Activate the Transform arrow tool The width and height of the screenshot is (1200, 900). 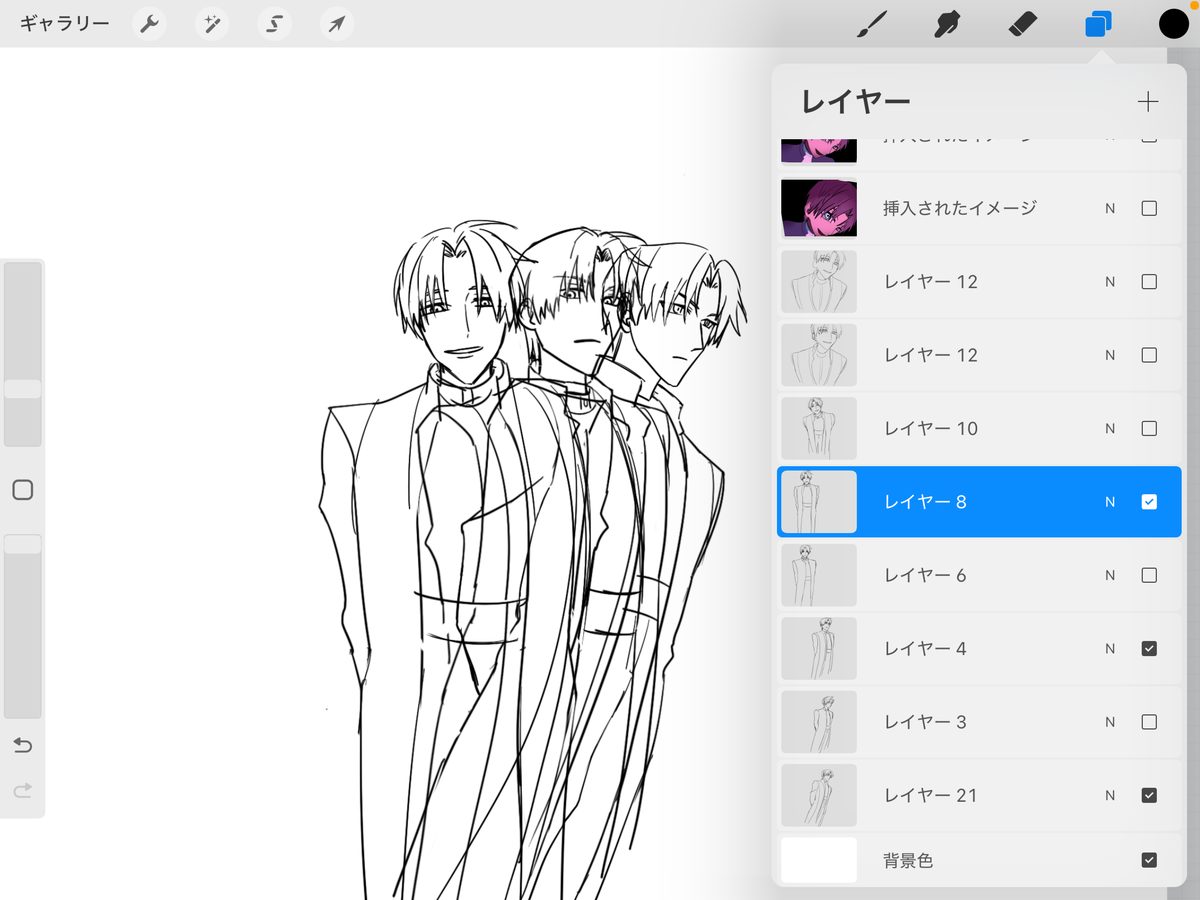click(x=337, y=24)
